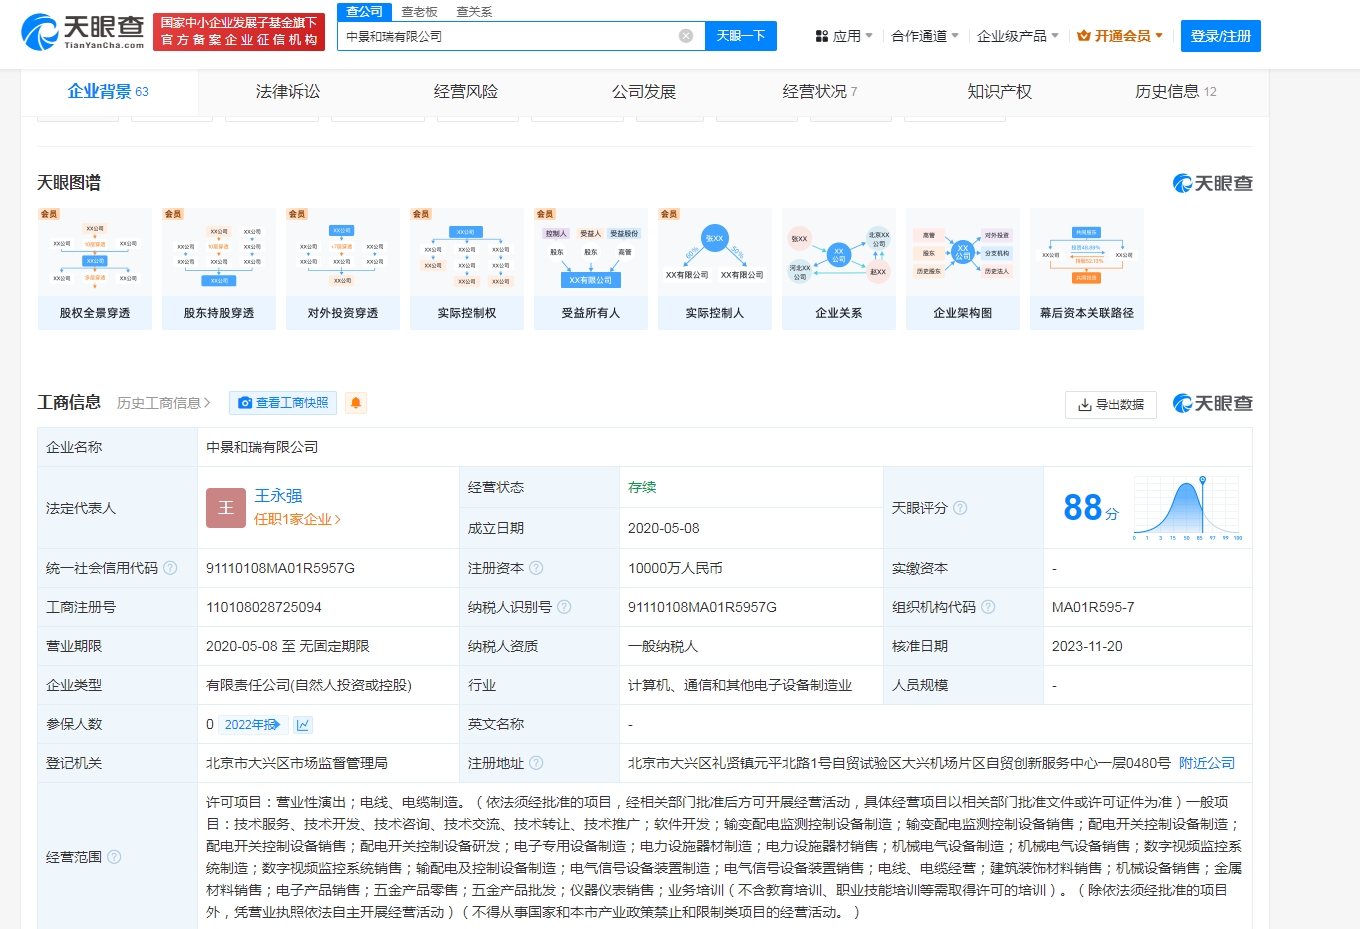Switch to the 查老板 search tab

pos(419,12)
